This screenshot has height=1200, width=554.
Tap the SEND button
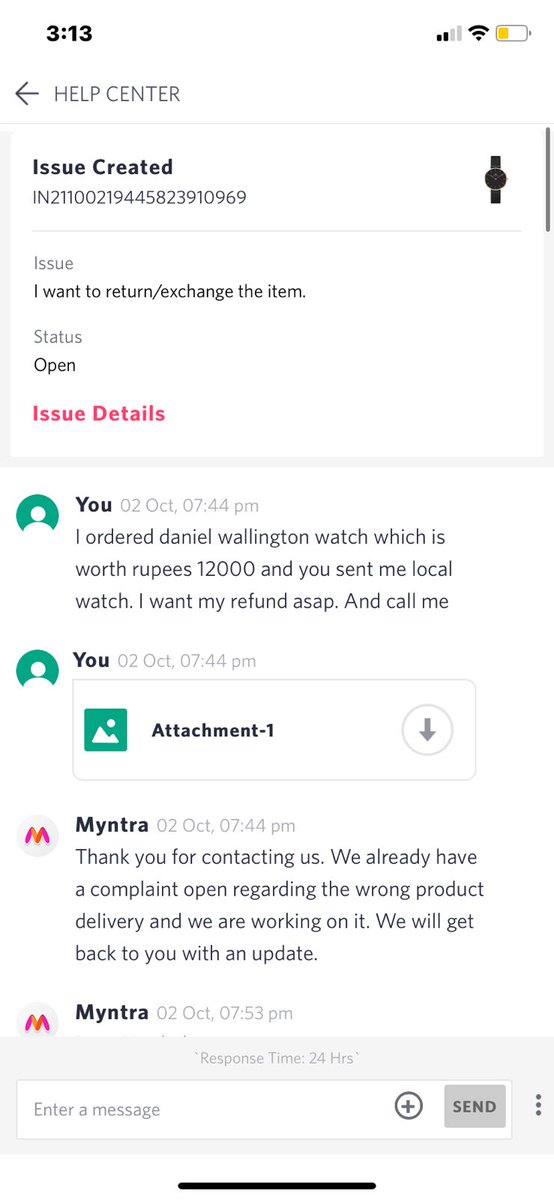click(474, 1107)
